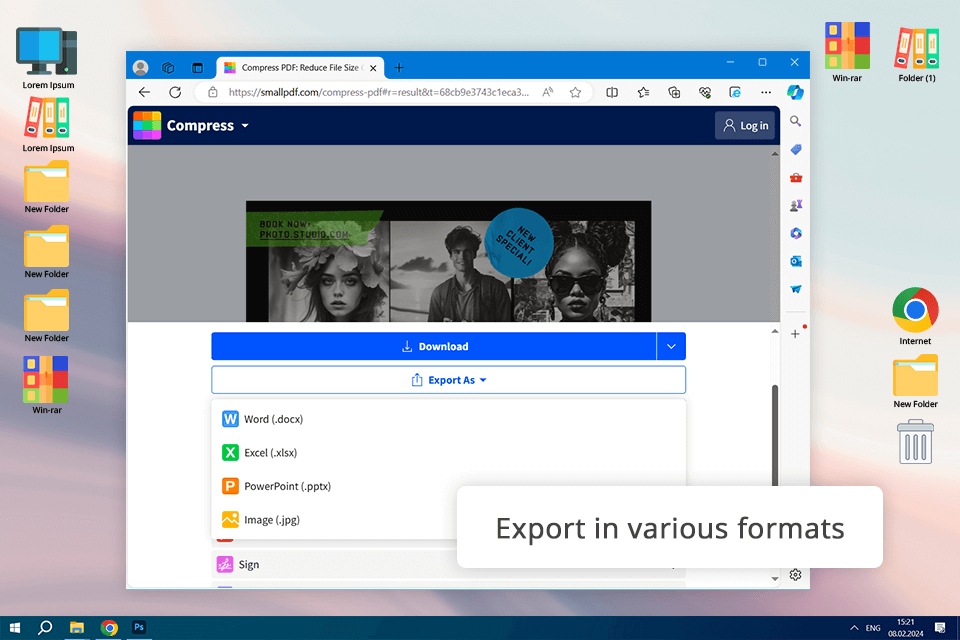
Task: Open Edge Settings and more menu
Action: tap(766, 92)
